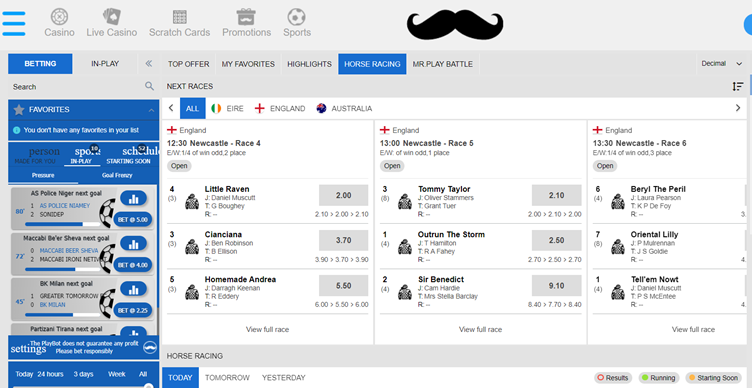Open TOP OFFER tab
The width and height of the screenshot is (752, 388).
[188, 64]
